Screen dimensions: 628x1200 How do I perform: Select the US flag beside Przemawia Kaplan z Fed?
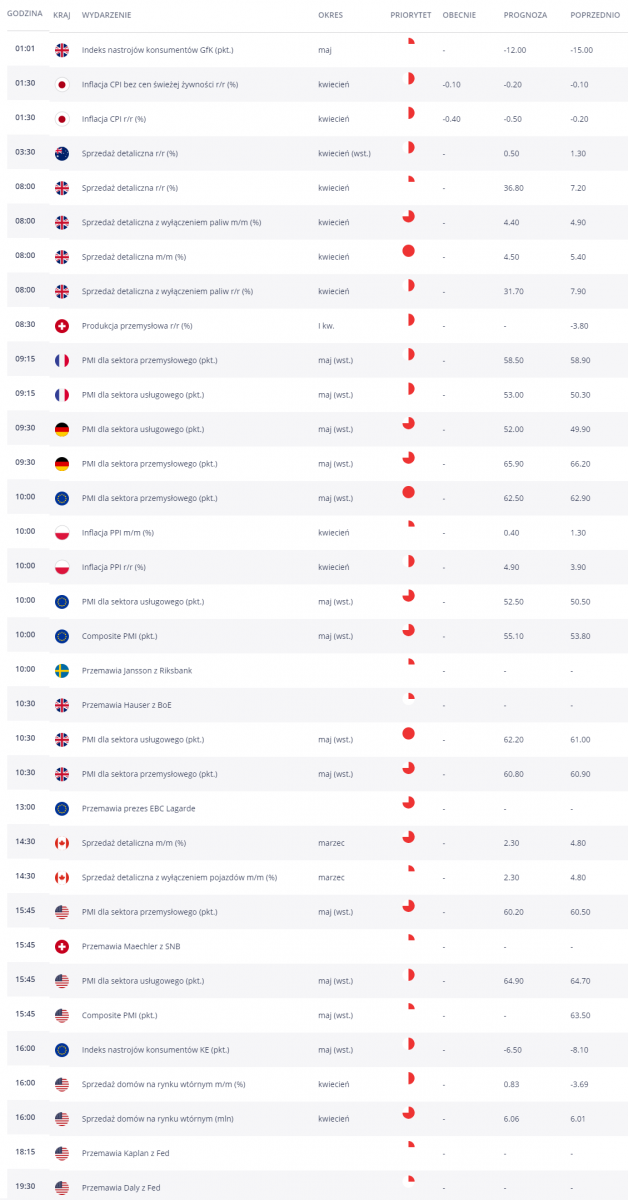click(x=62, y=1153)
